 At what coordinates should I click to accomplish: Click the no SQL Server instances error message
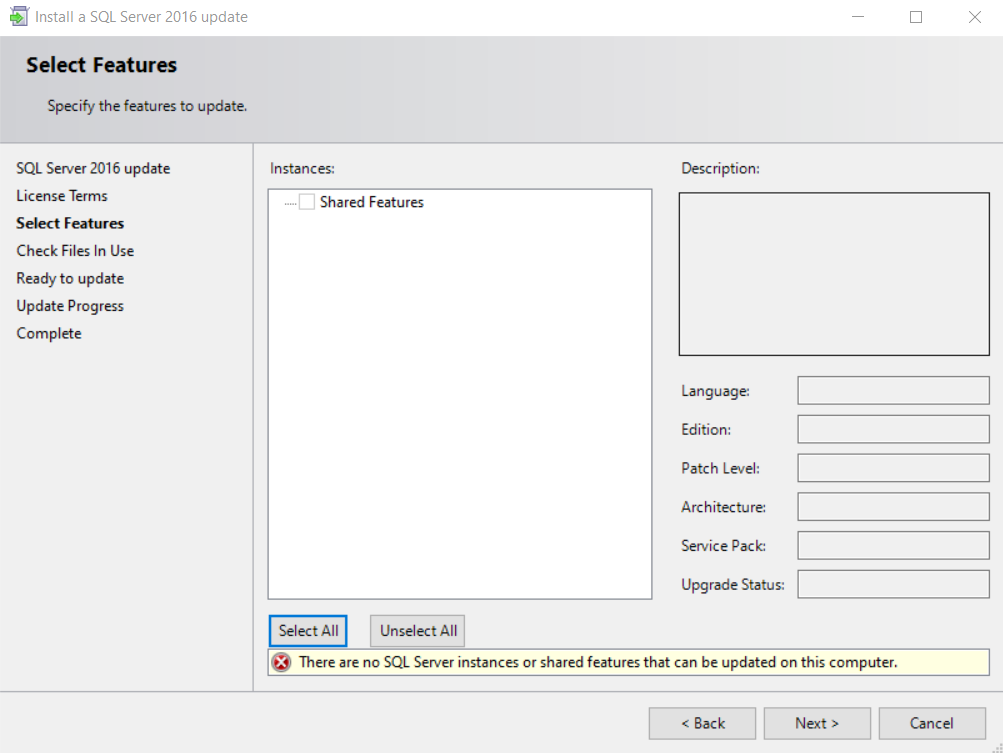[598, 662]
